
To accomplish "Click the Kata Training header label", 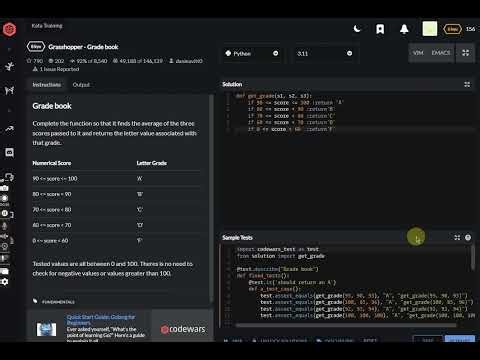I will click(x=47, y=26).
